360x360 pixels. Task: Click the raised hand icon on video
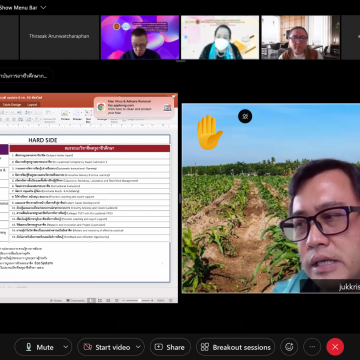point(209,132)
